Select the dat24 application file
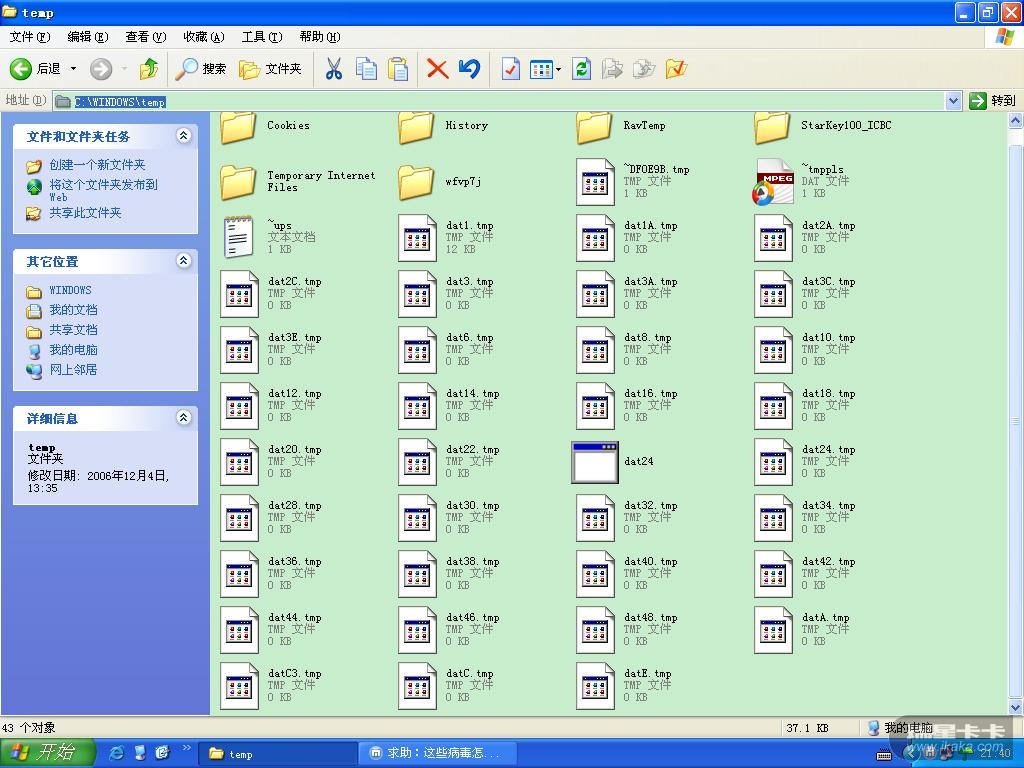1024x768 pixels. [596, 462]
